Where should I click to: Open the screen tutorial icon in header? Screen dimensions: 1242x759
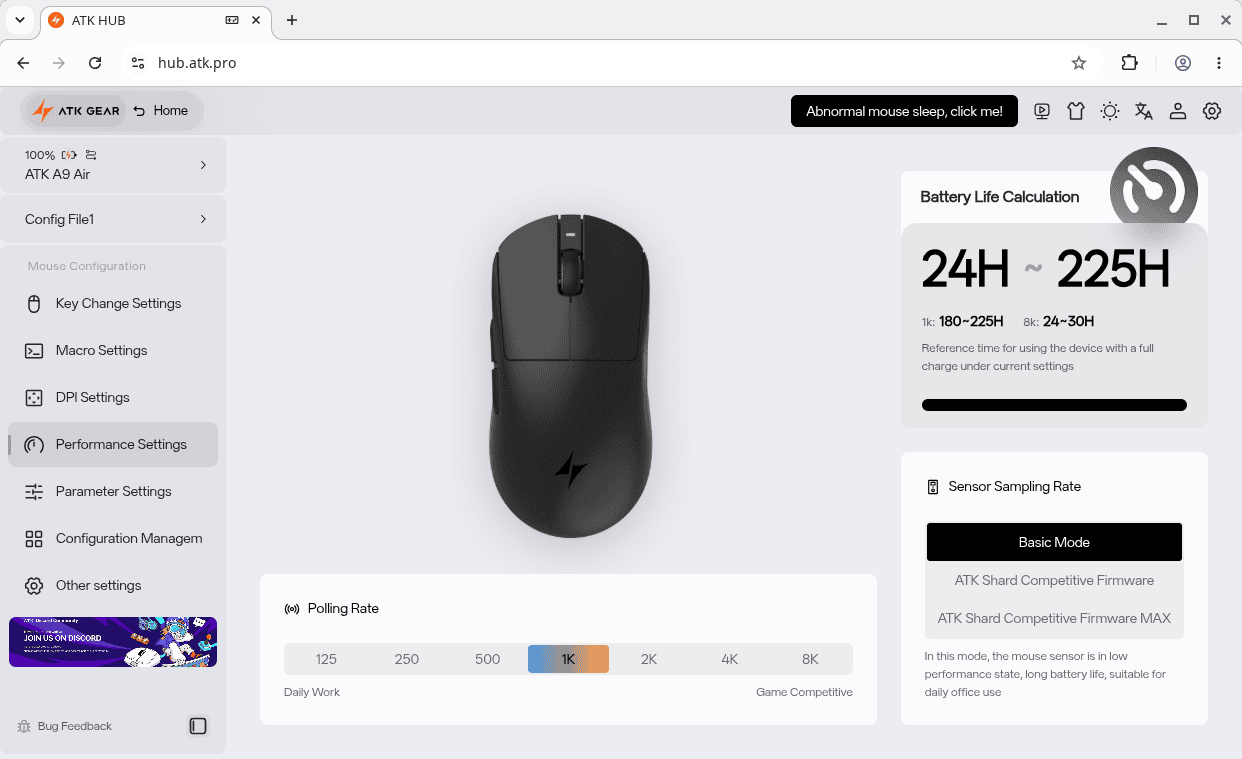click(x=1042, y=111)
